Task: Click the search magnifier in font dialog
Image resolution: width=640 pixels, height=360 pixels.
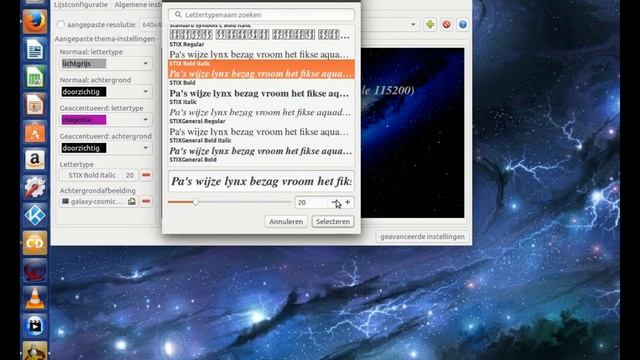Action: pyautogui.click(x=178, y=15)
